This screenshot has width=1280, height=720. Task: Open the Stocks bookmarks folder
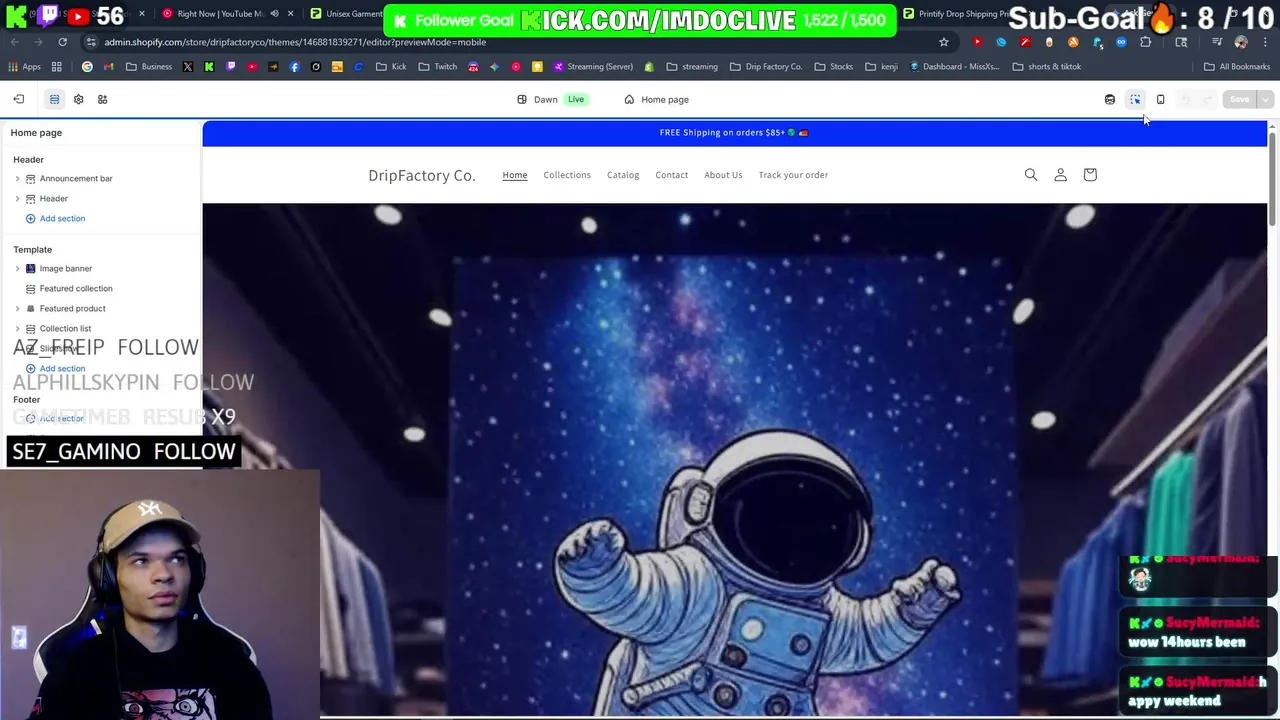pyautogui.click(x=834, y=66)
